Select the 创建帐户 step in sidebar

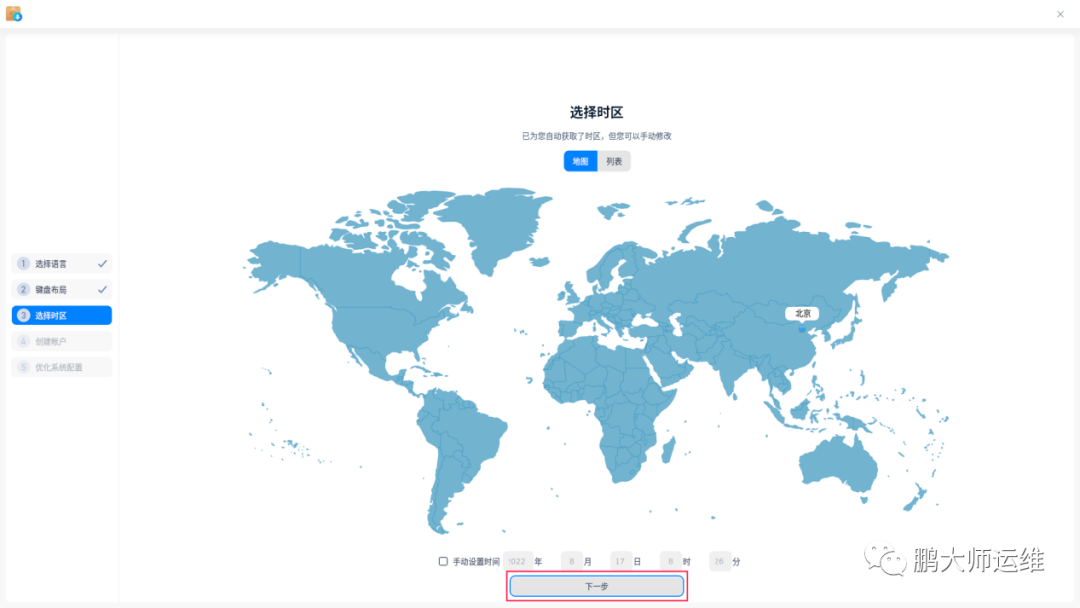(x=62, y=341)
